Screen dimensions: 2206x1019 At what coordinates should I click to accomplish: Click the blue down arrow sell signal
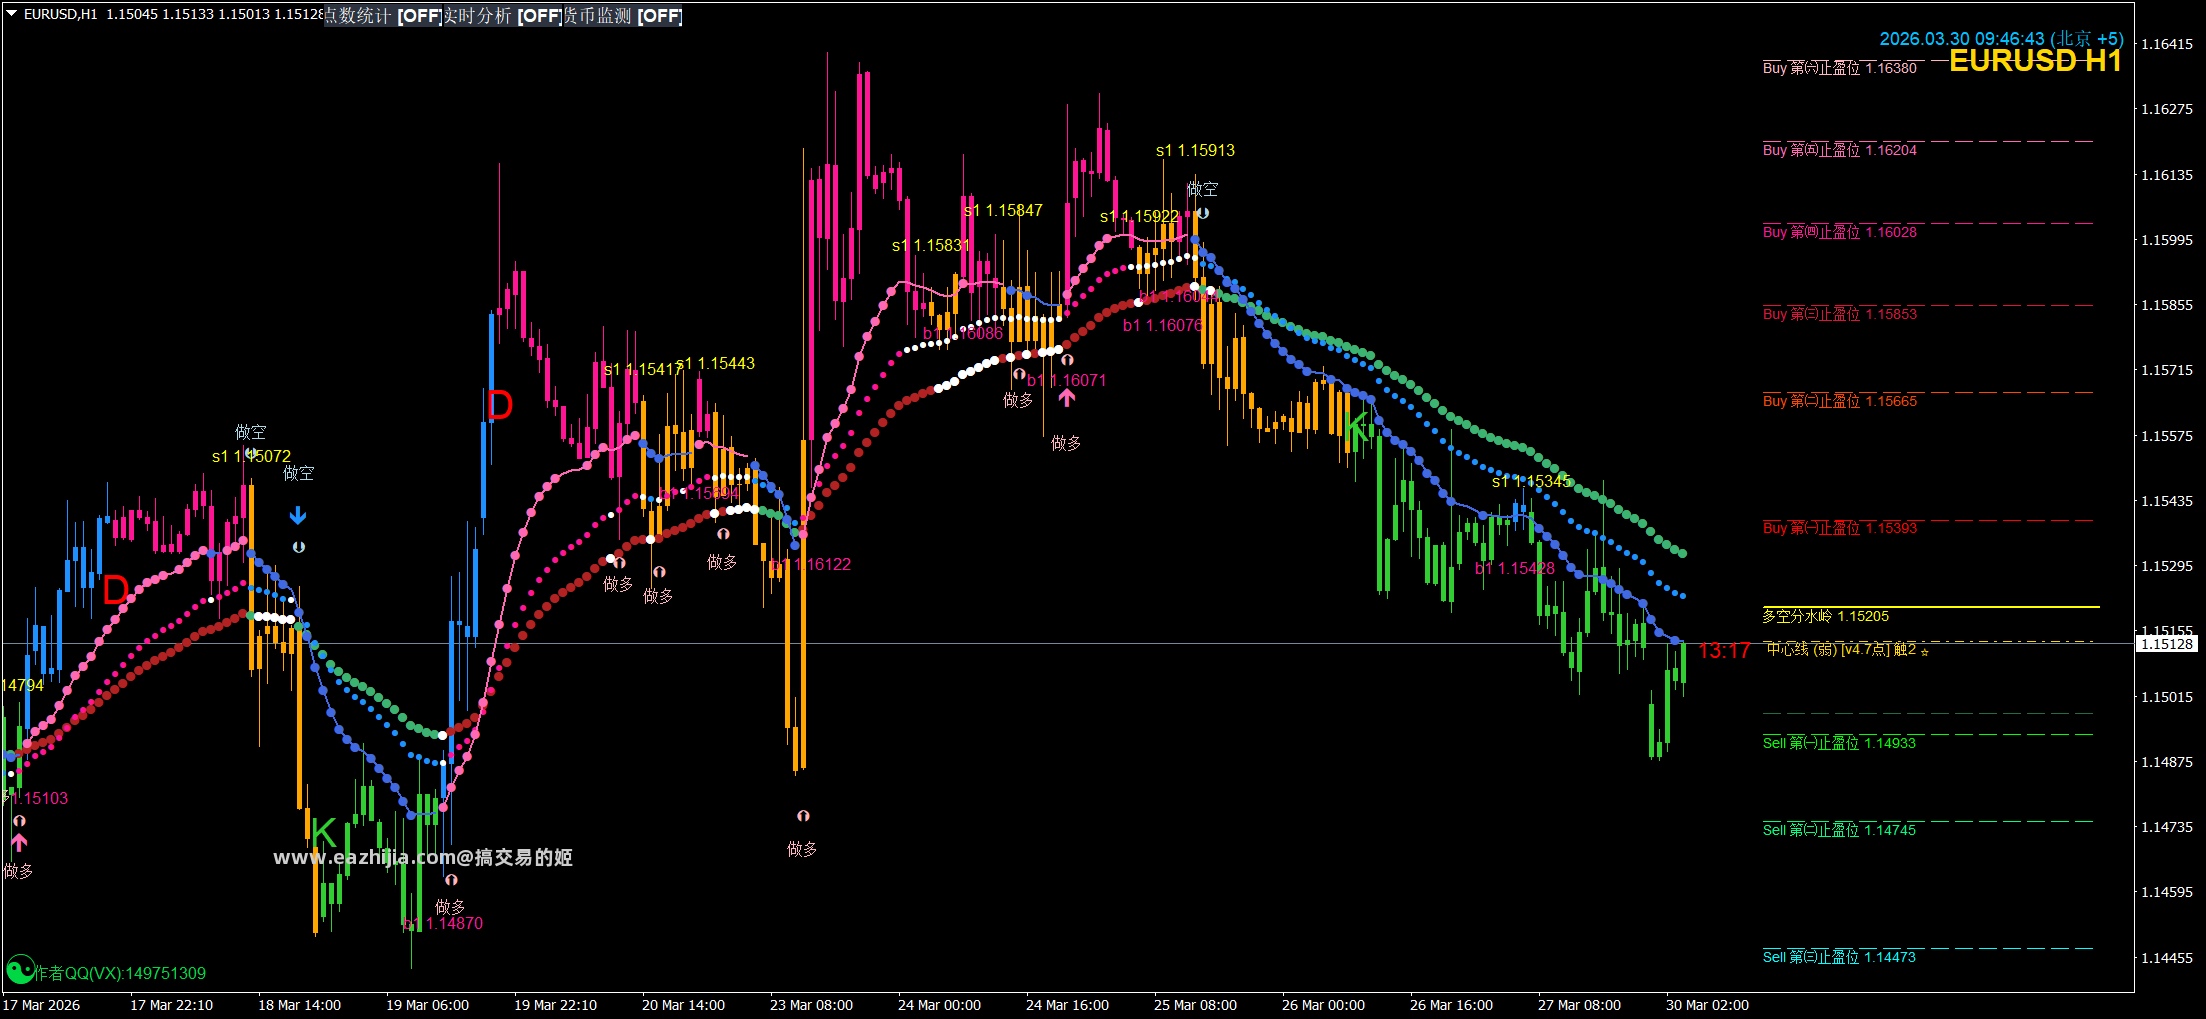[x=298, y=516]
